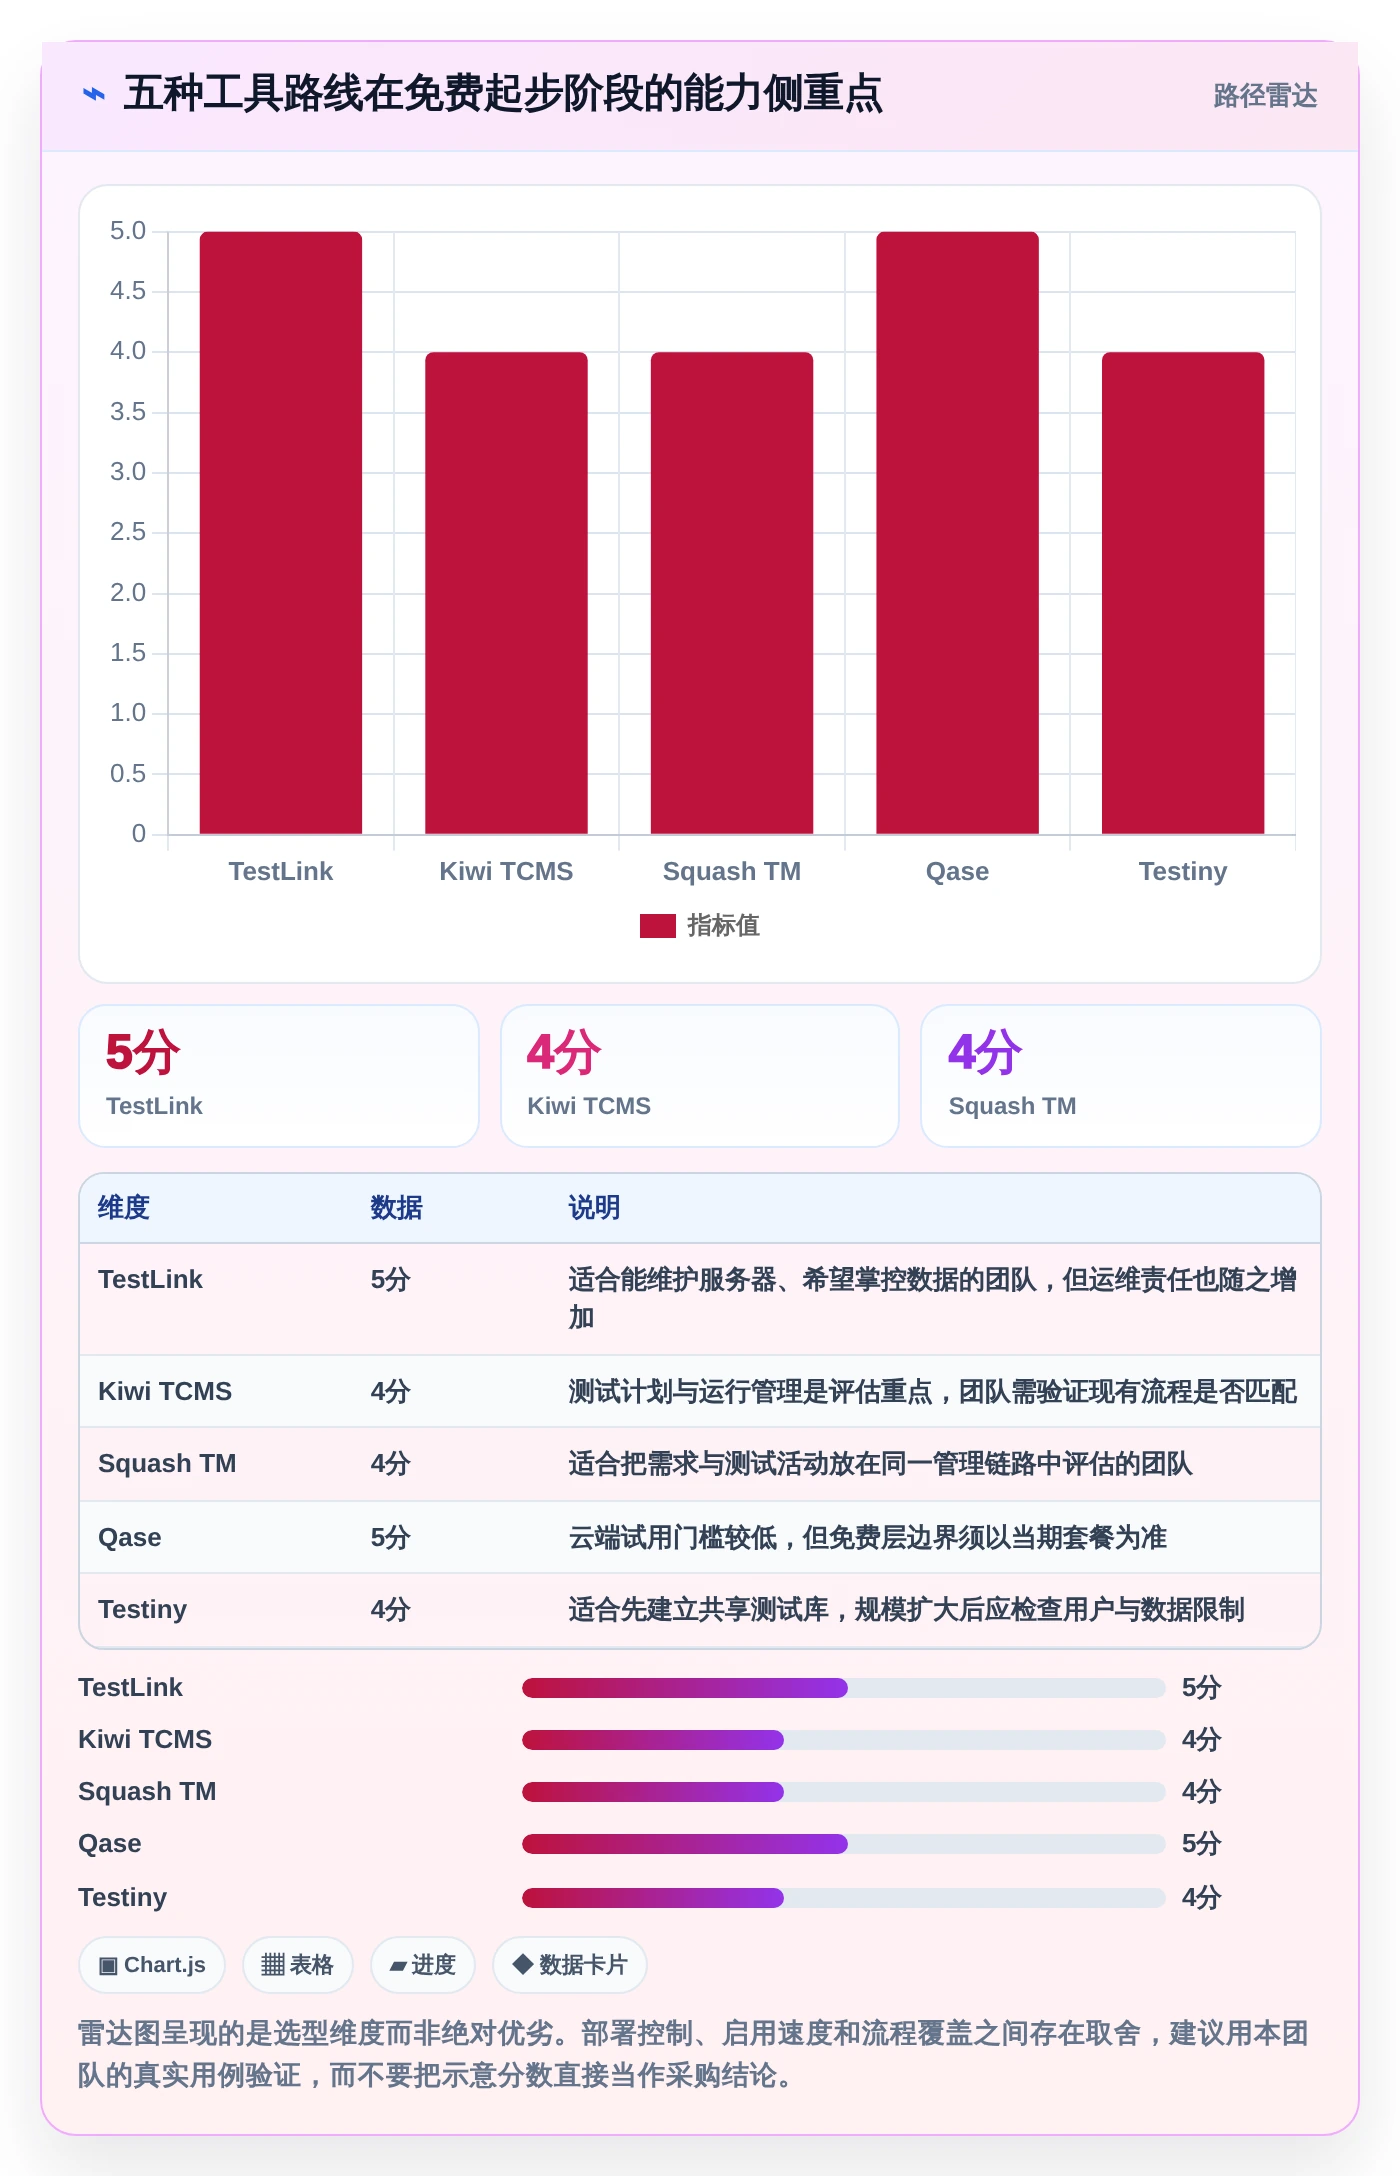Image resolution: width=1400 pixels, height=2176 pixels.
Task: Click the Squash TM progress bar
Action: pos(844,1792)
